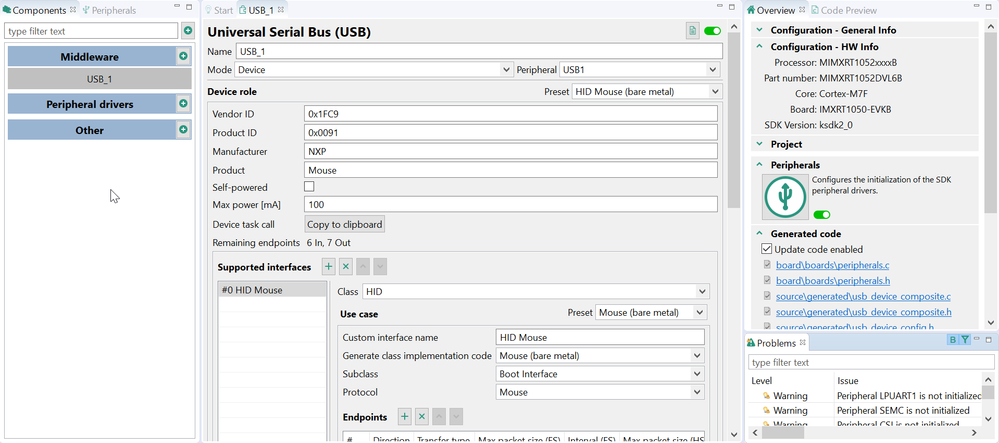Toggle the checkbox beside usb_device_composite.c
The height and width of the screenshot is (443, 999).
(x=767, y=296)
